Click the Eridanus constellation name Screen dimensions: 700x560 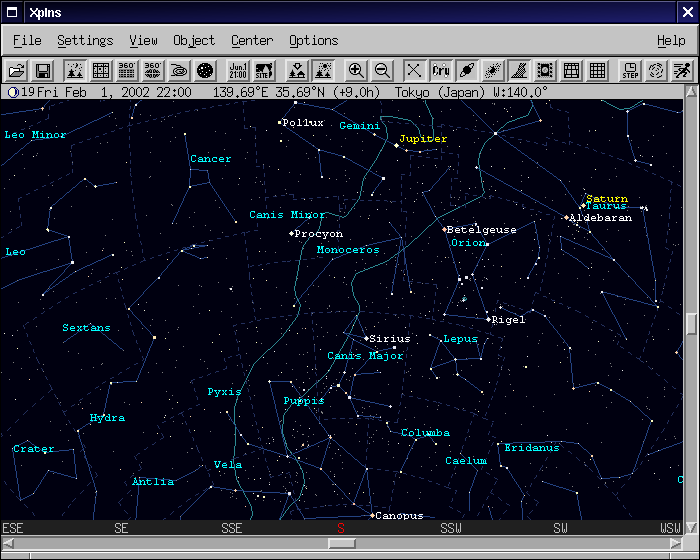pyautogui.click(x=532, y=447)
